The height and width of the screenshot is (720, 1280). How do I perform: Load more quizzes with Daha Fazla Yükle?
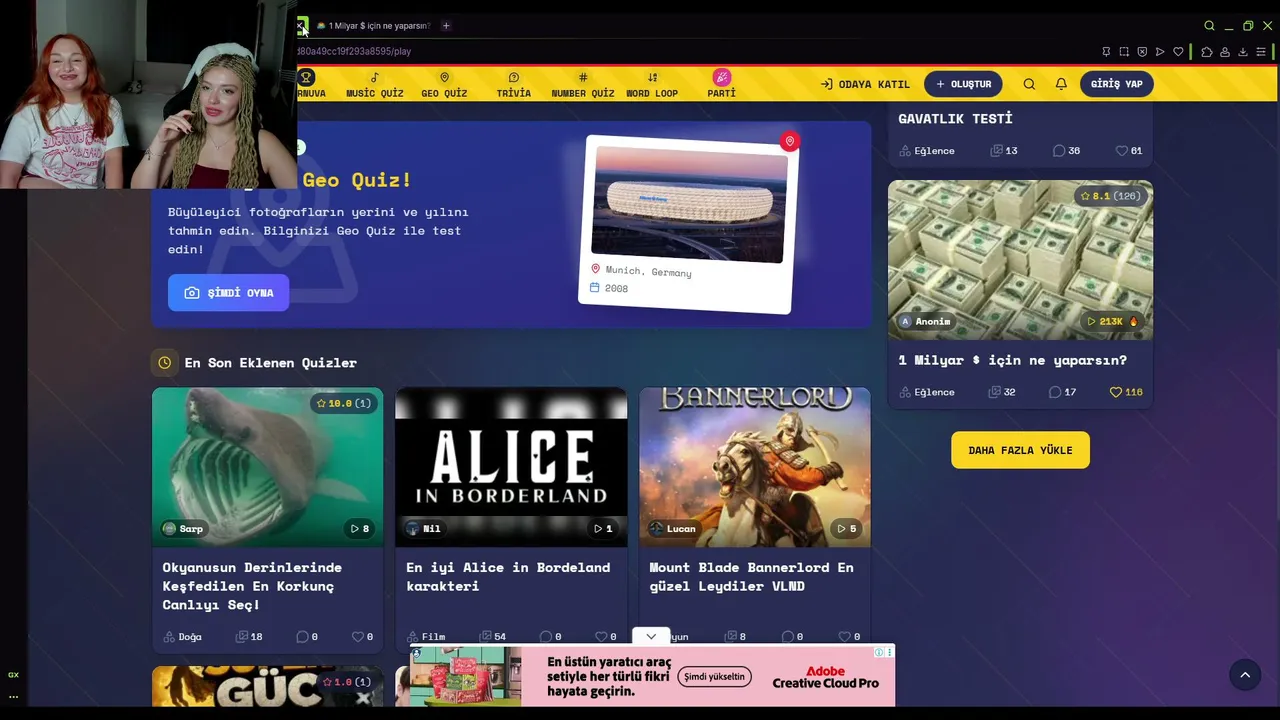[1020, 450]
